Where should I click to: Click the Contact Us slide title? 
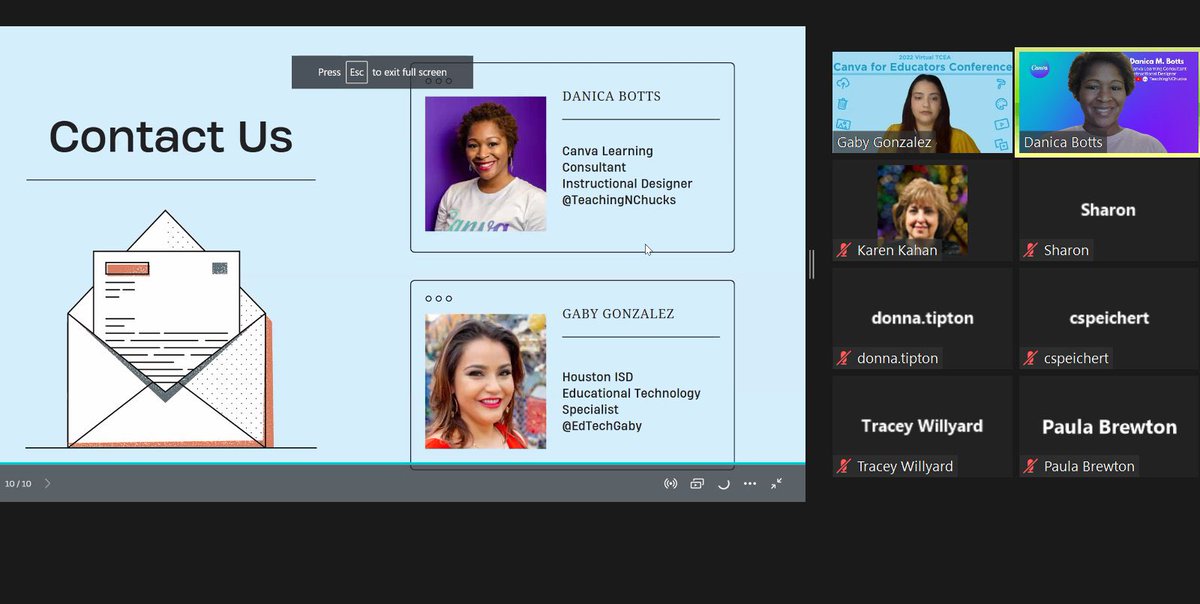171,136
